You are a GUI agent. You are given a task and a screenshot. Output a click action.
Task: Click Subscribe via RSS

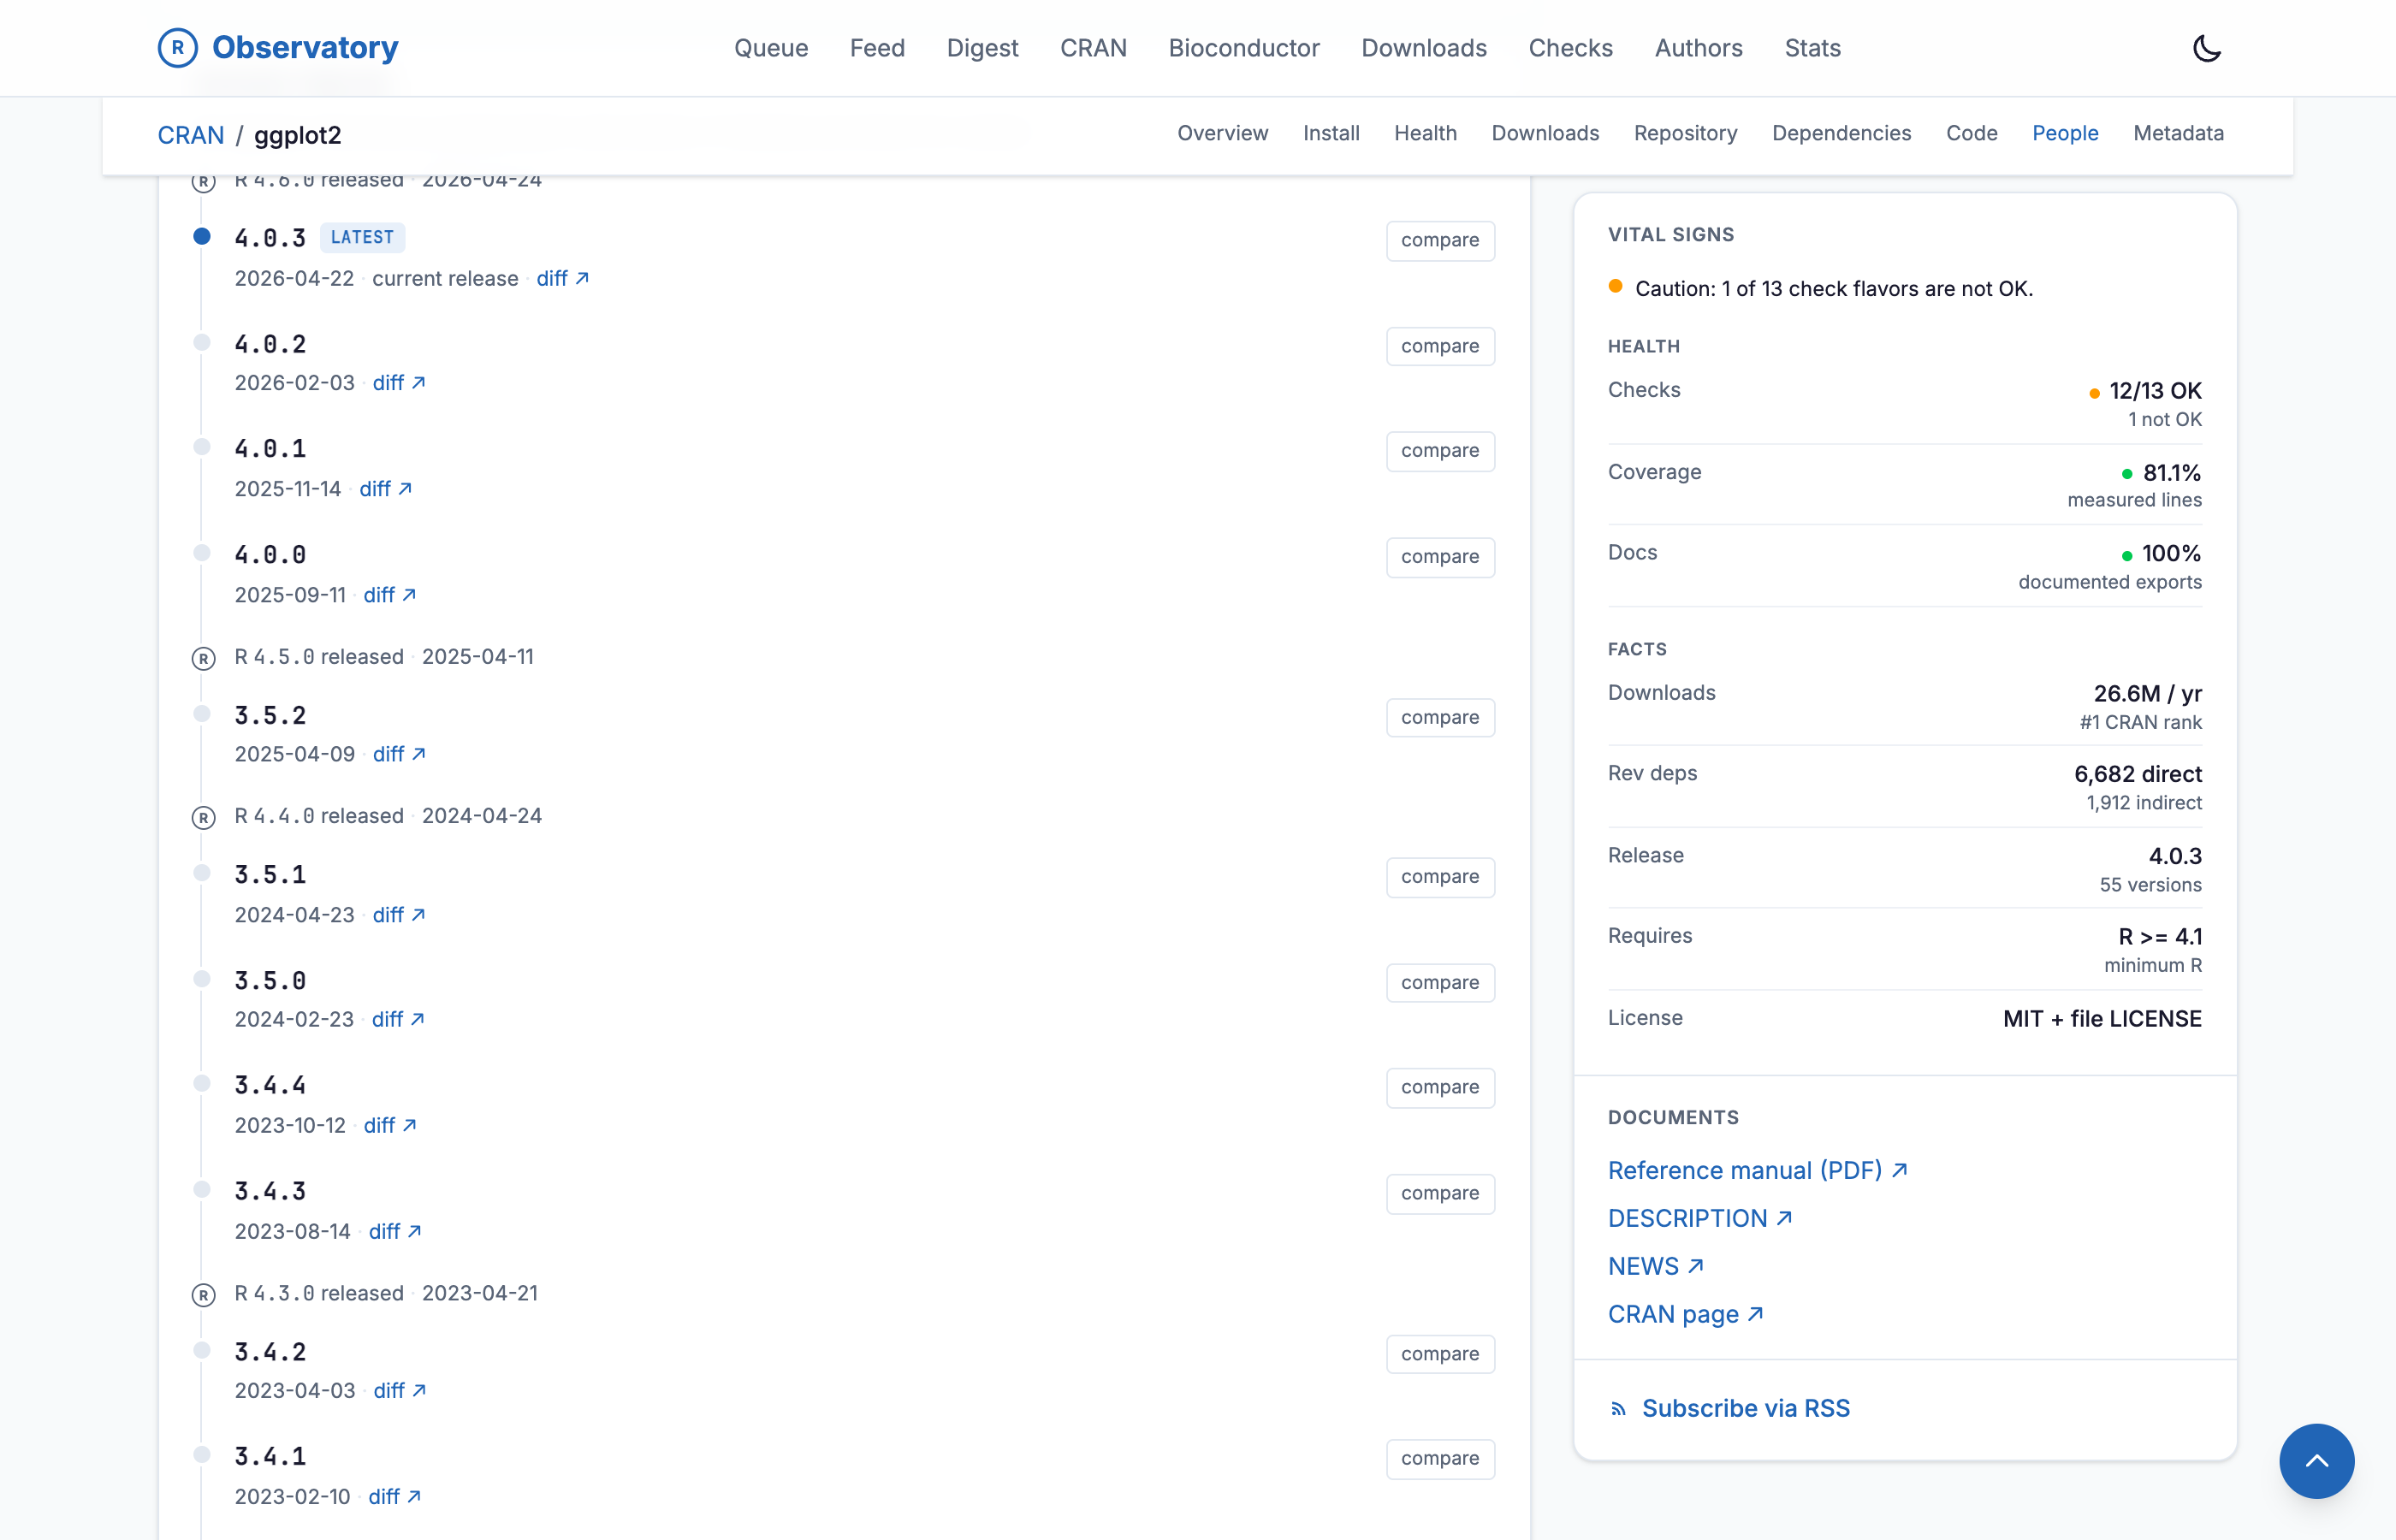click(x=1745, y=1409)
